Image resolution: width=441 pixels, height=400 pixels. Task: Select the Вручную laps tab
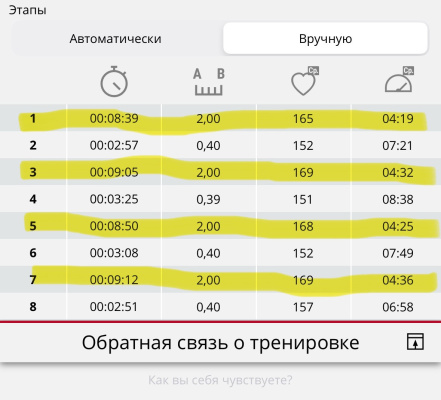coord(325,39)
